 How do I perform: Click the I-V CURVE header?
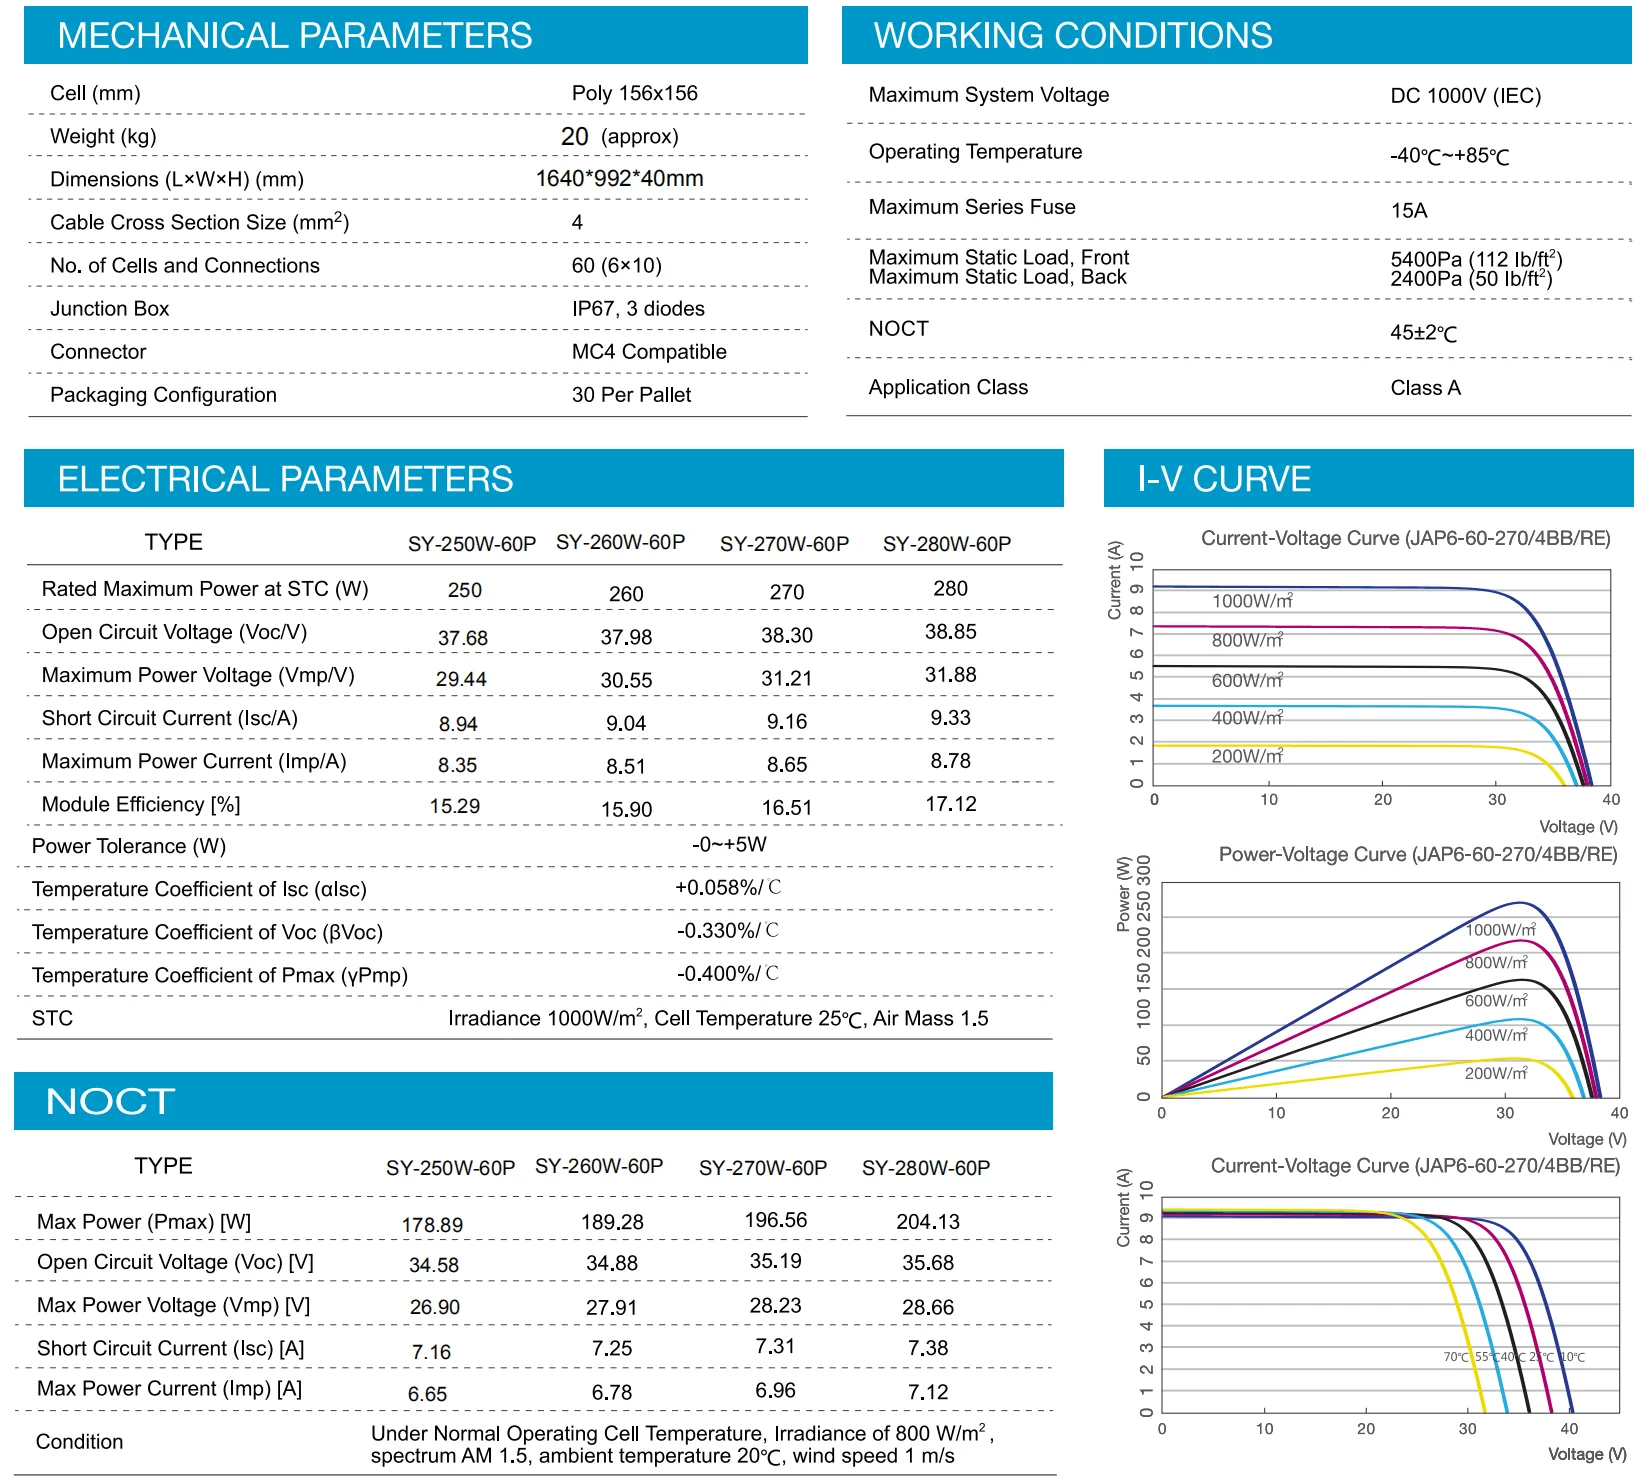coord(1368,478)
